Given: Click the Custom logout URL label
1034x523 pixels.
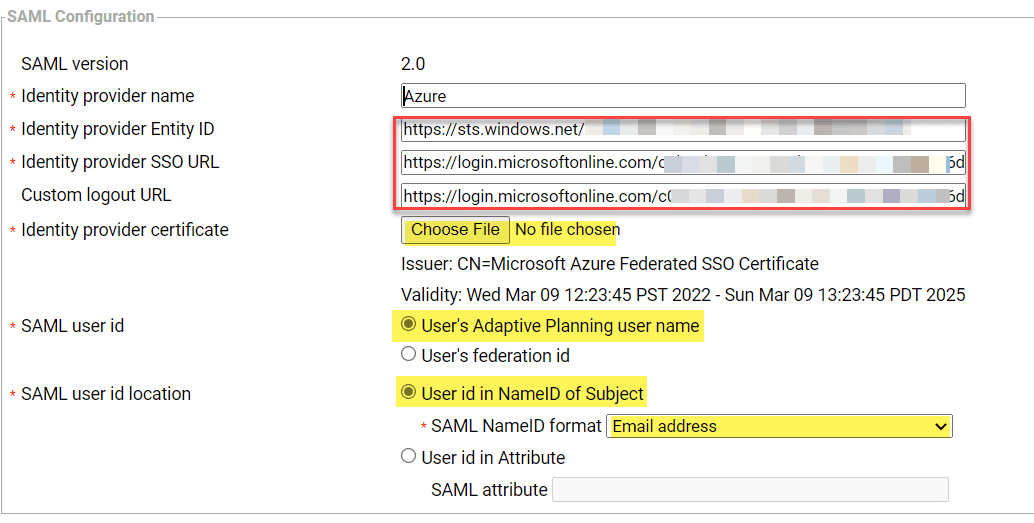Looking at the screenshot, I should coord(96,195).
